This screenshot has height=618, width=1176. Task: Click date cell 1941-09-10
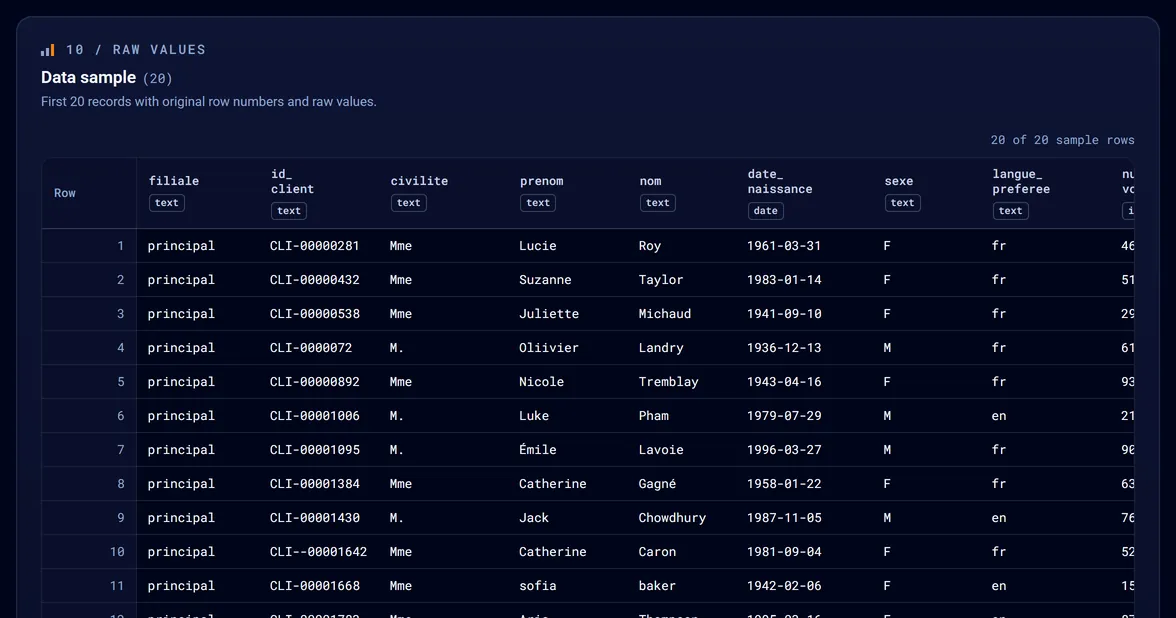[x=784, y=314]
